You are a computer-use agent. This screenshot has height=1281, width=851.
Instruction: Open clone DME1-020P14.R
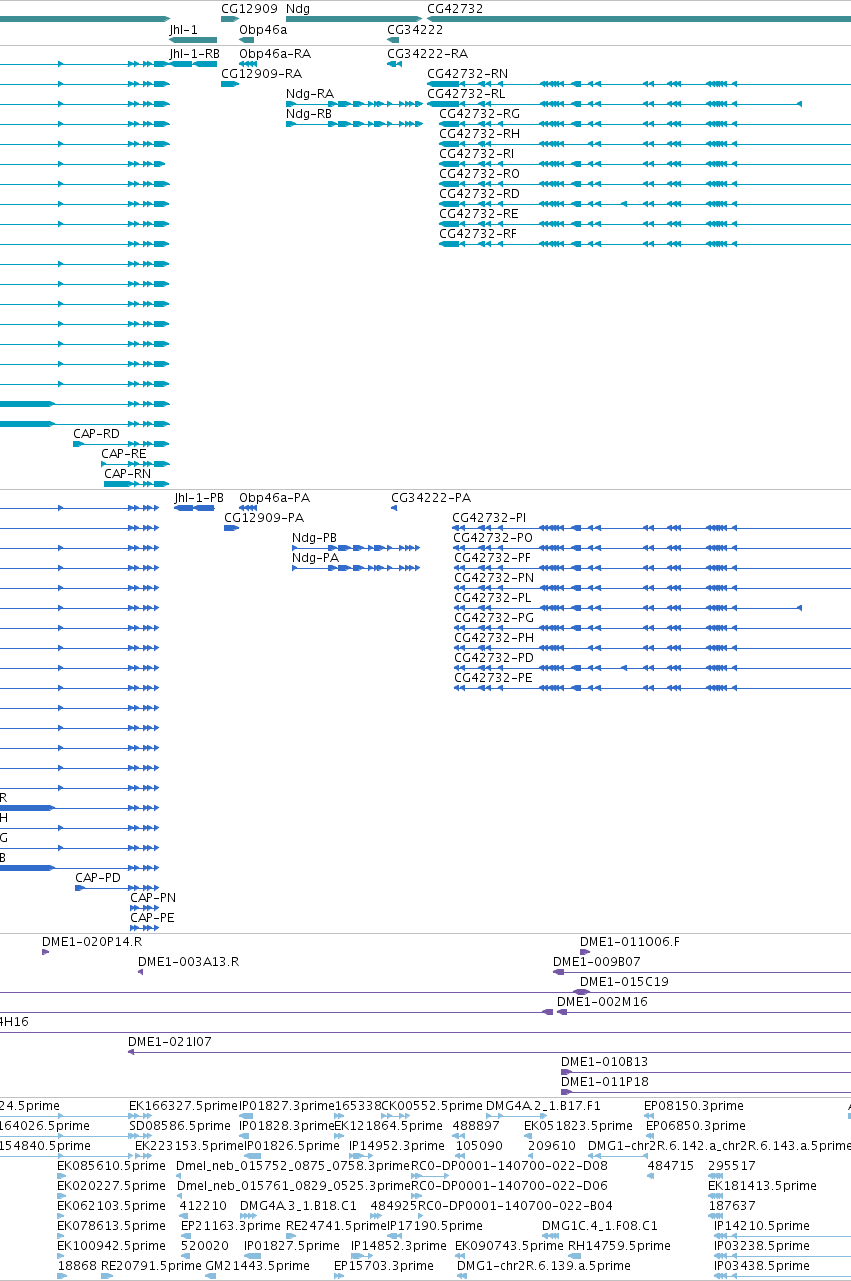pos(92,942)
